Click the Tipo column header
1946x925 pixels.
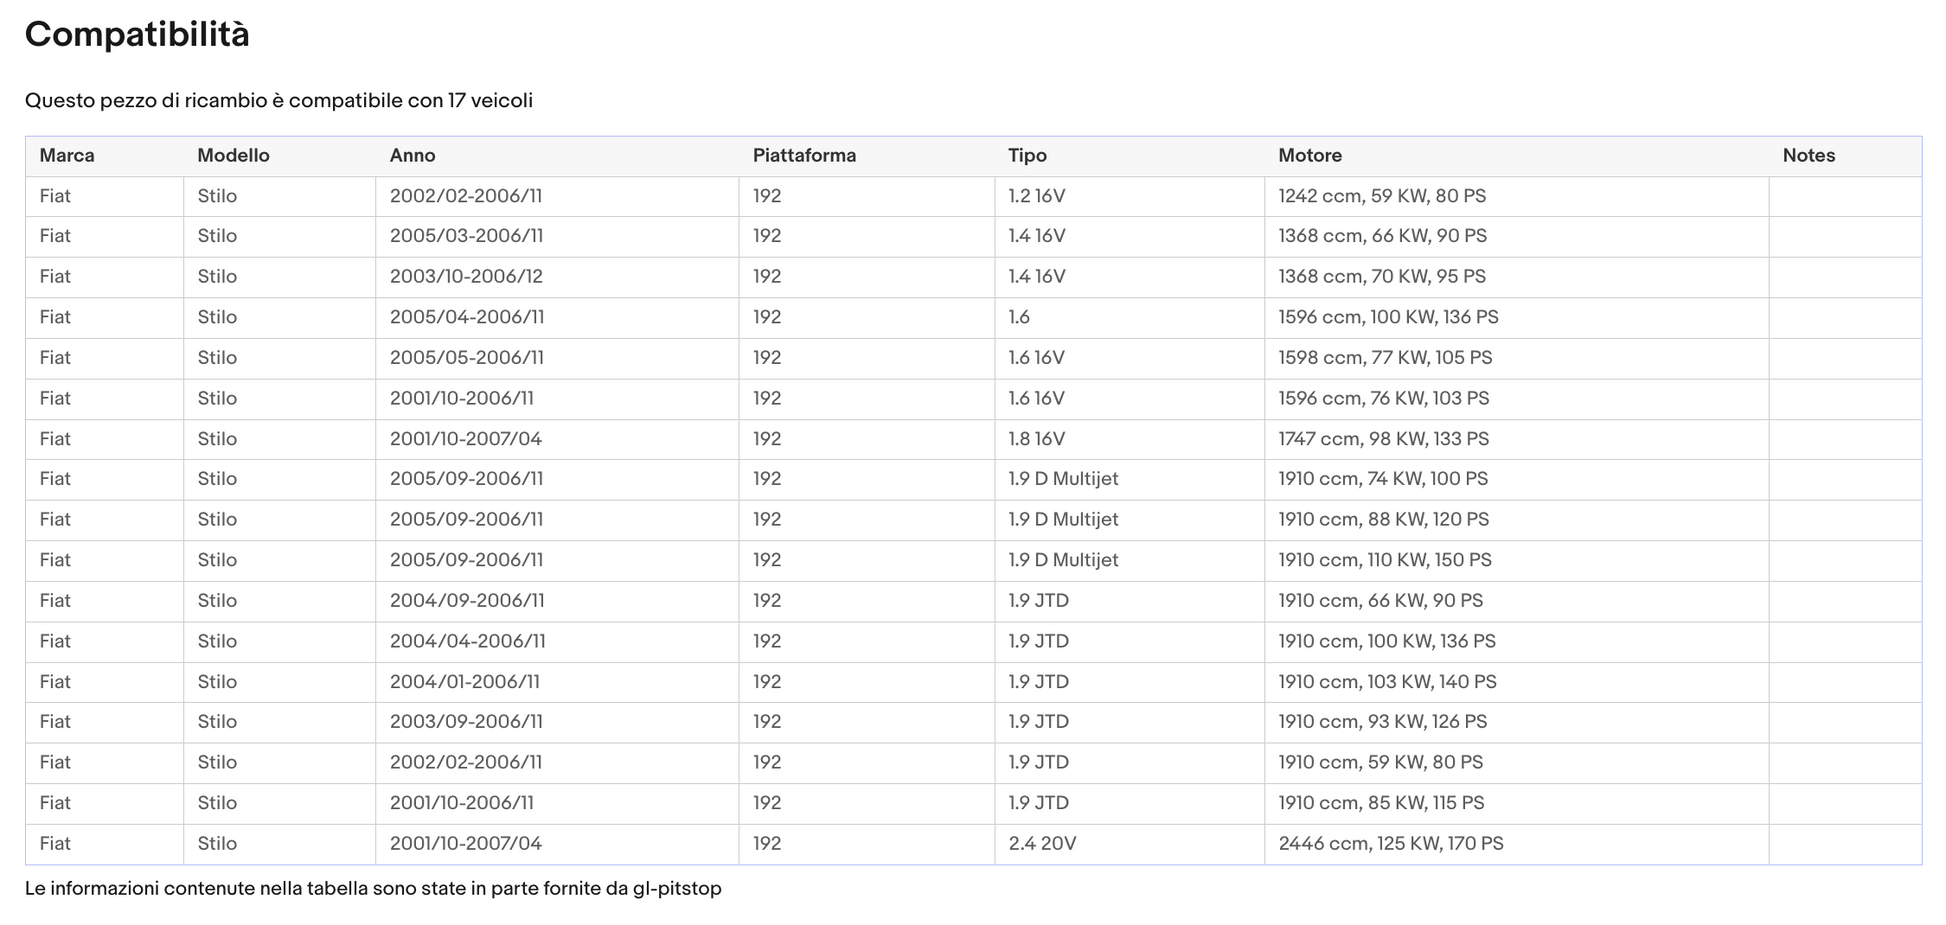click(1027, 156)
